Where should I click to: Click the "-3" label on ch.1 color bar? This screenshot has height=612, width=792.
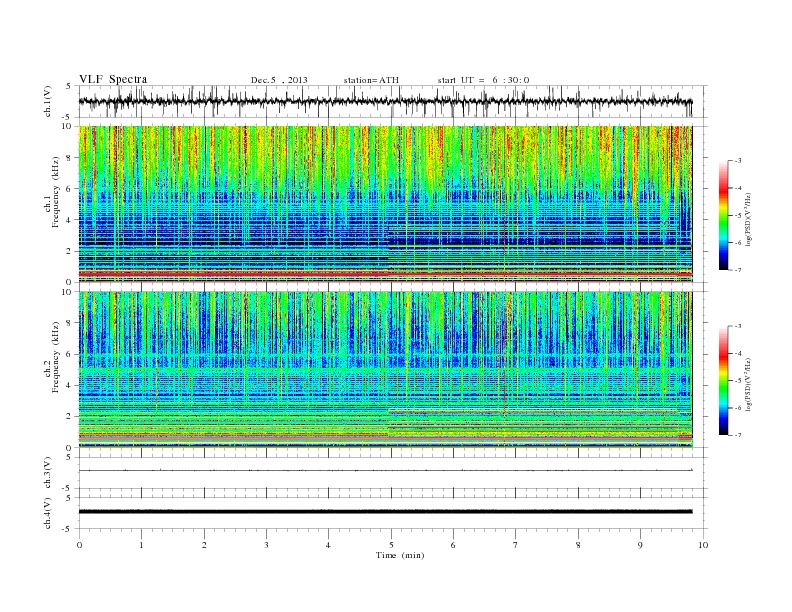pos(738,161)
